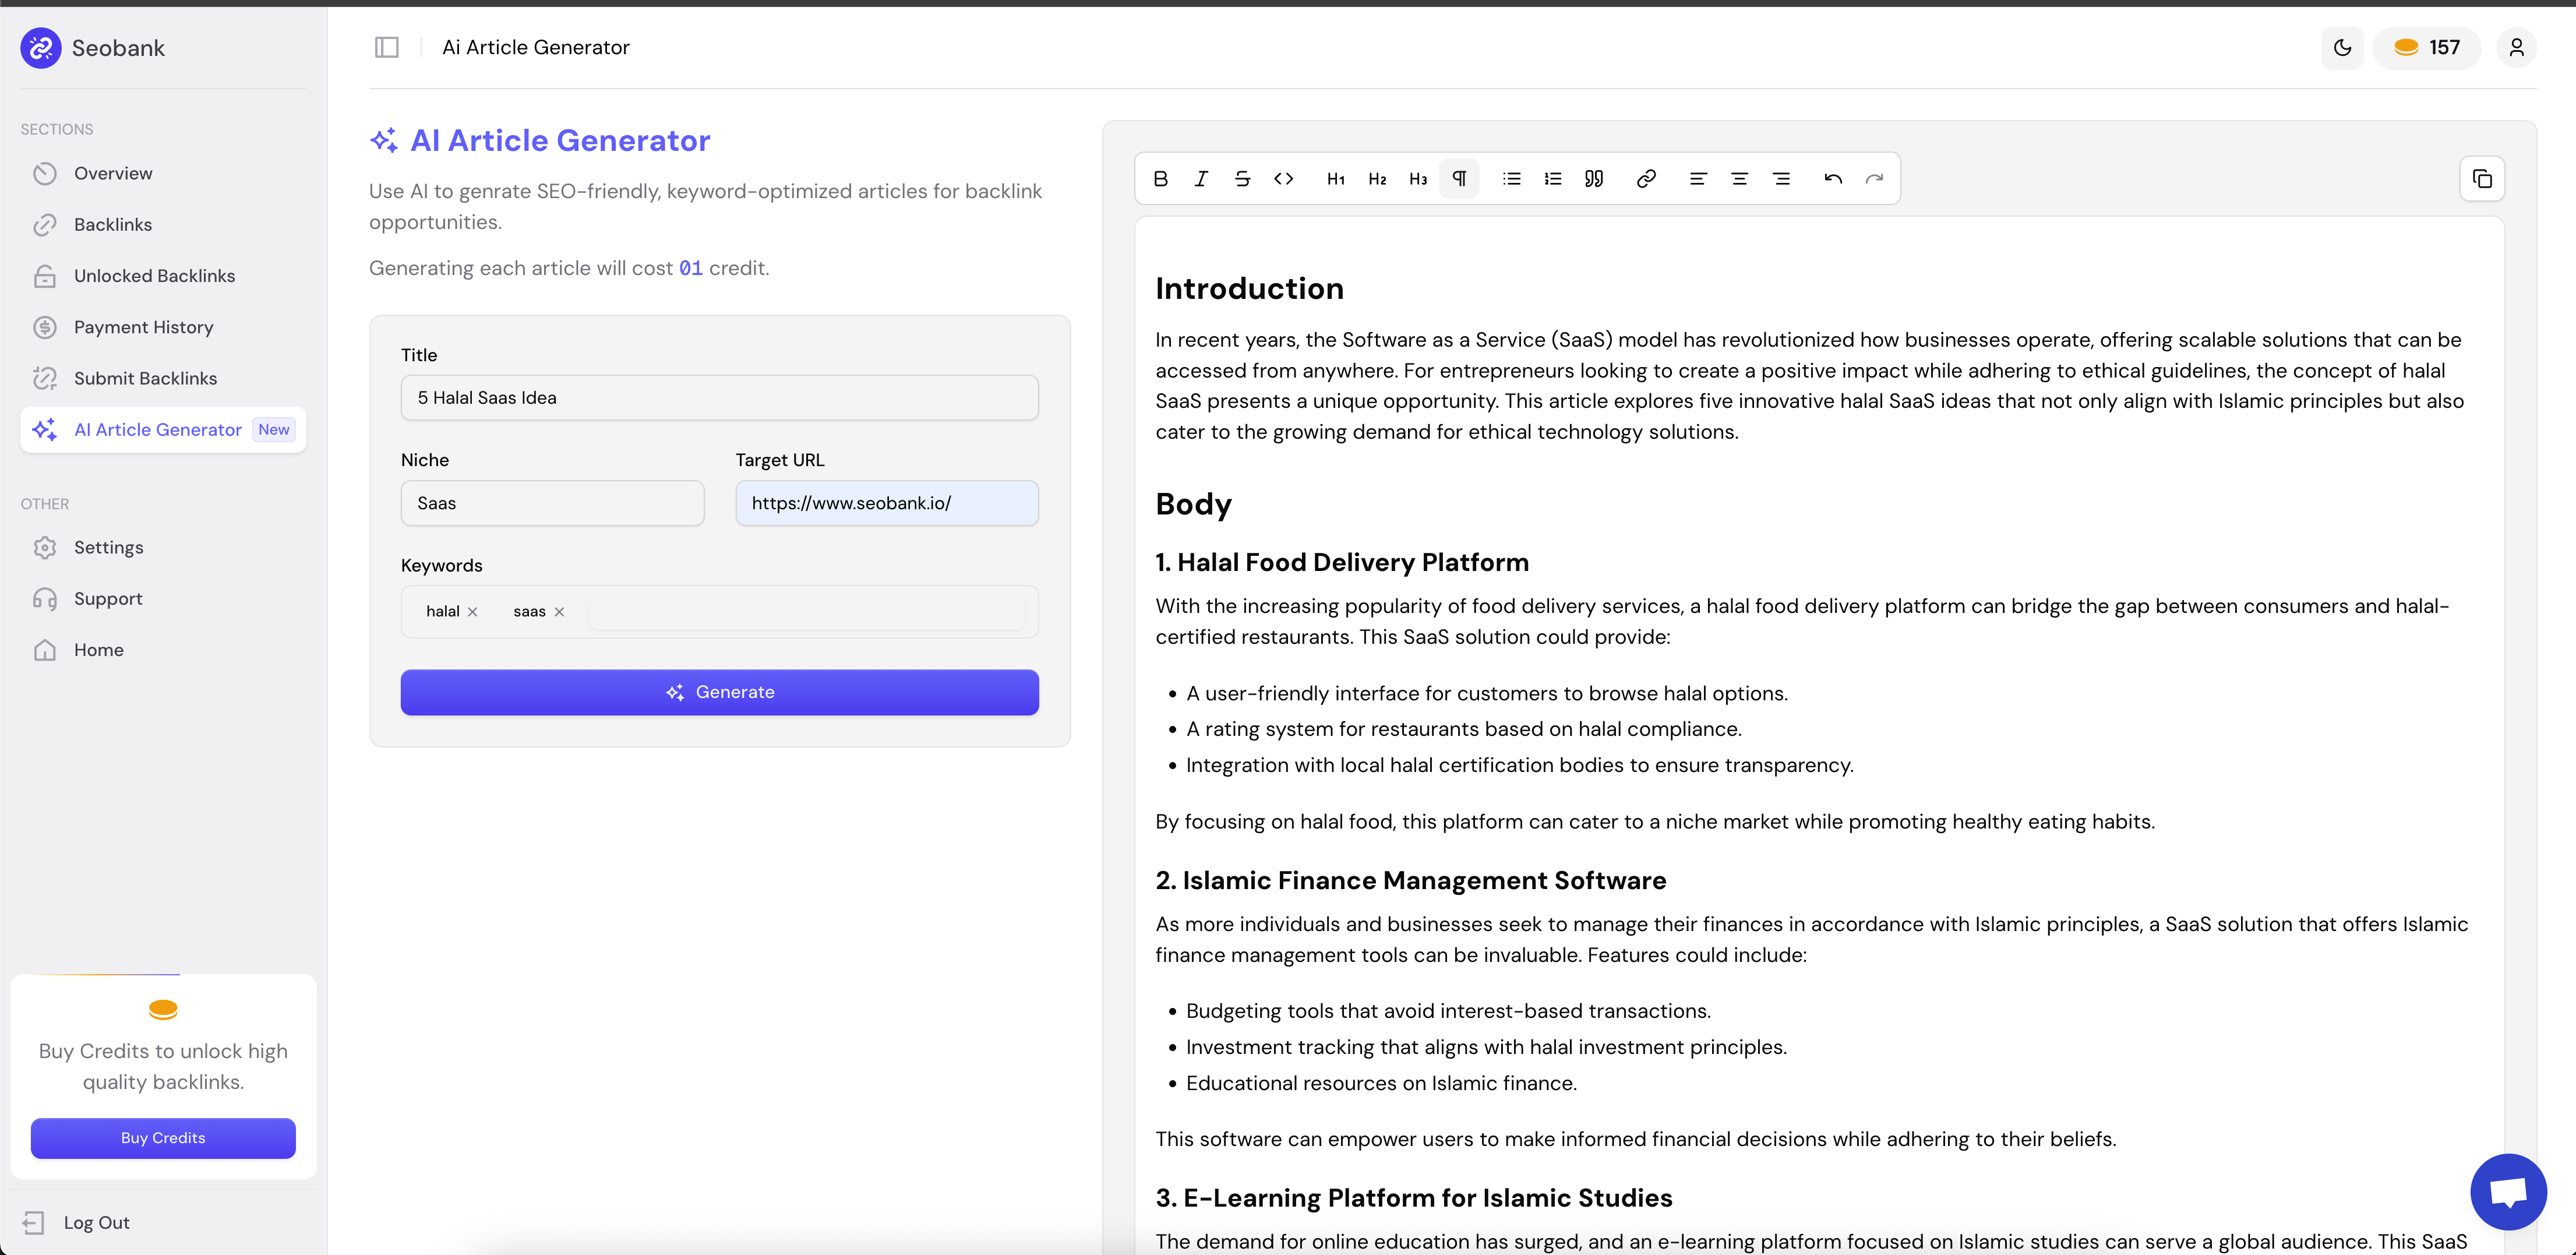
Task: Remove the halal keyword tag
Action: click(x=473, y=612)
